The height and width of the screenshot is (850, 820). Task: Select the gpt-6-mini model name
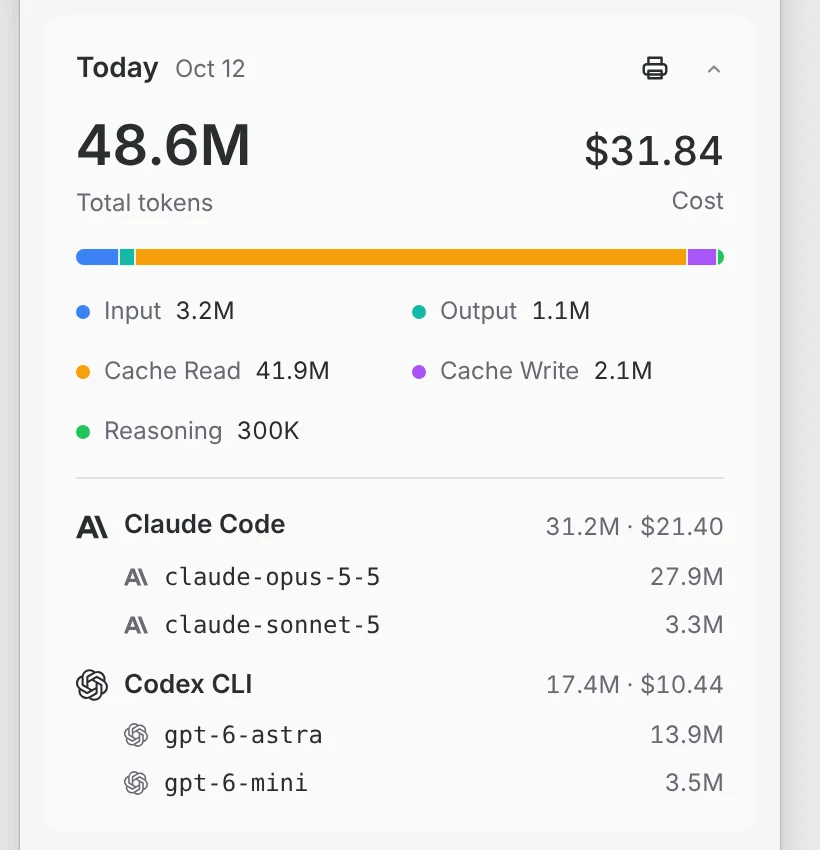pos(236,783)
